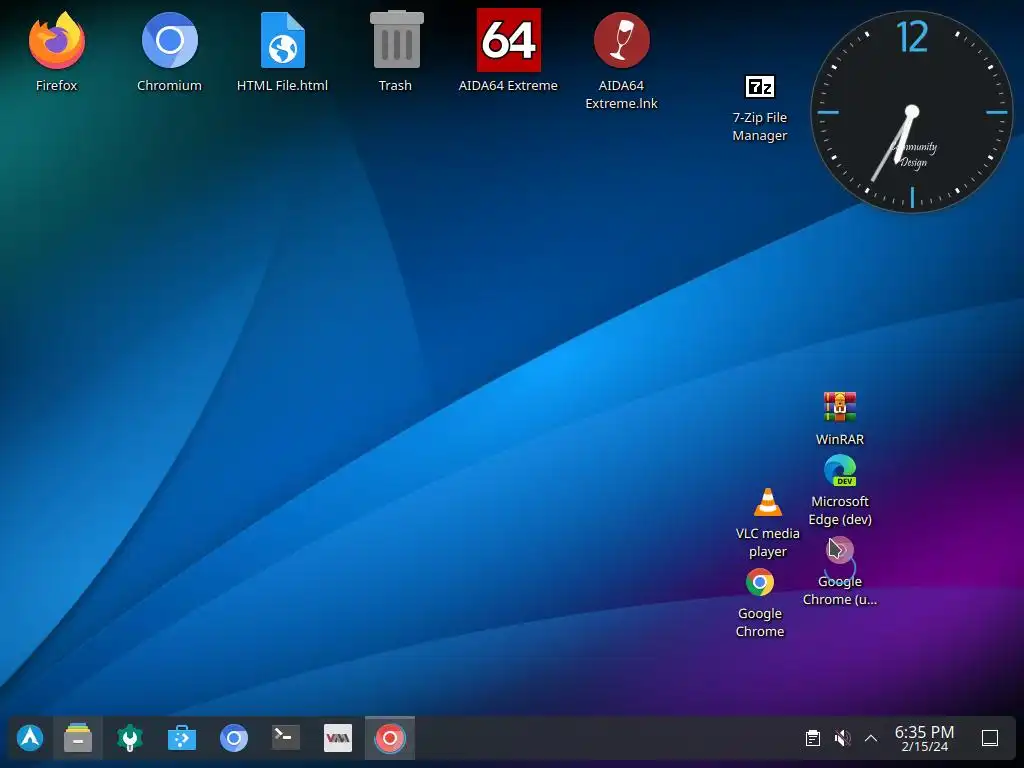
Task: Expand the hidden system tray icons arrow
Action: pyautogui.click(x=871, y=738)
